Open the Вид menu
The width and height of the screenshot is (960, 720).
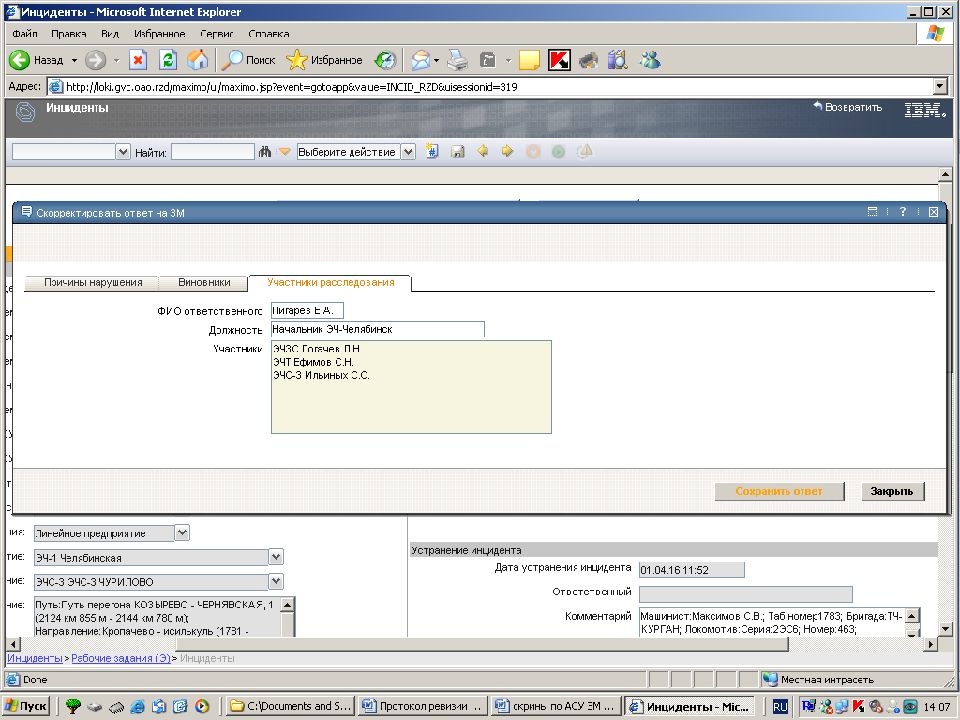(110, 34)
